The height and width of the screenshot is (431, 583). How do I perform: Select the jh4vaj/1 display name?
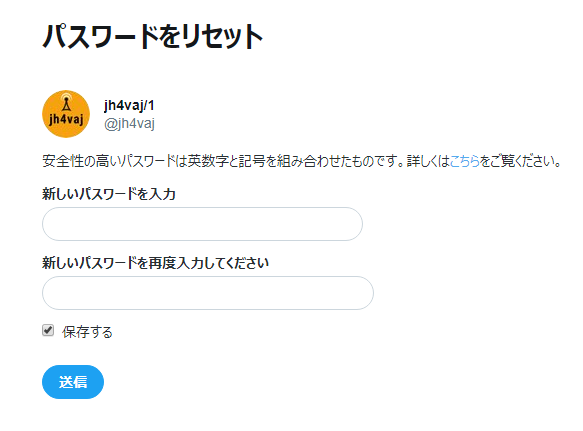click(129, 106)
